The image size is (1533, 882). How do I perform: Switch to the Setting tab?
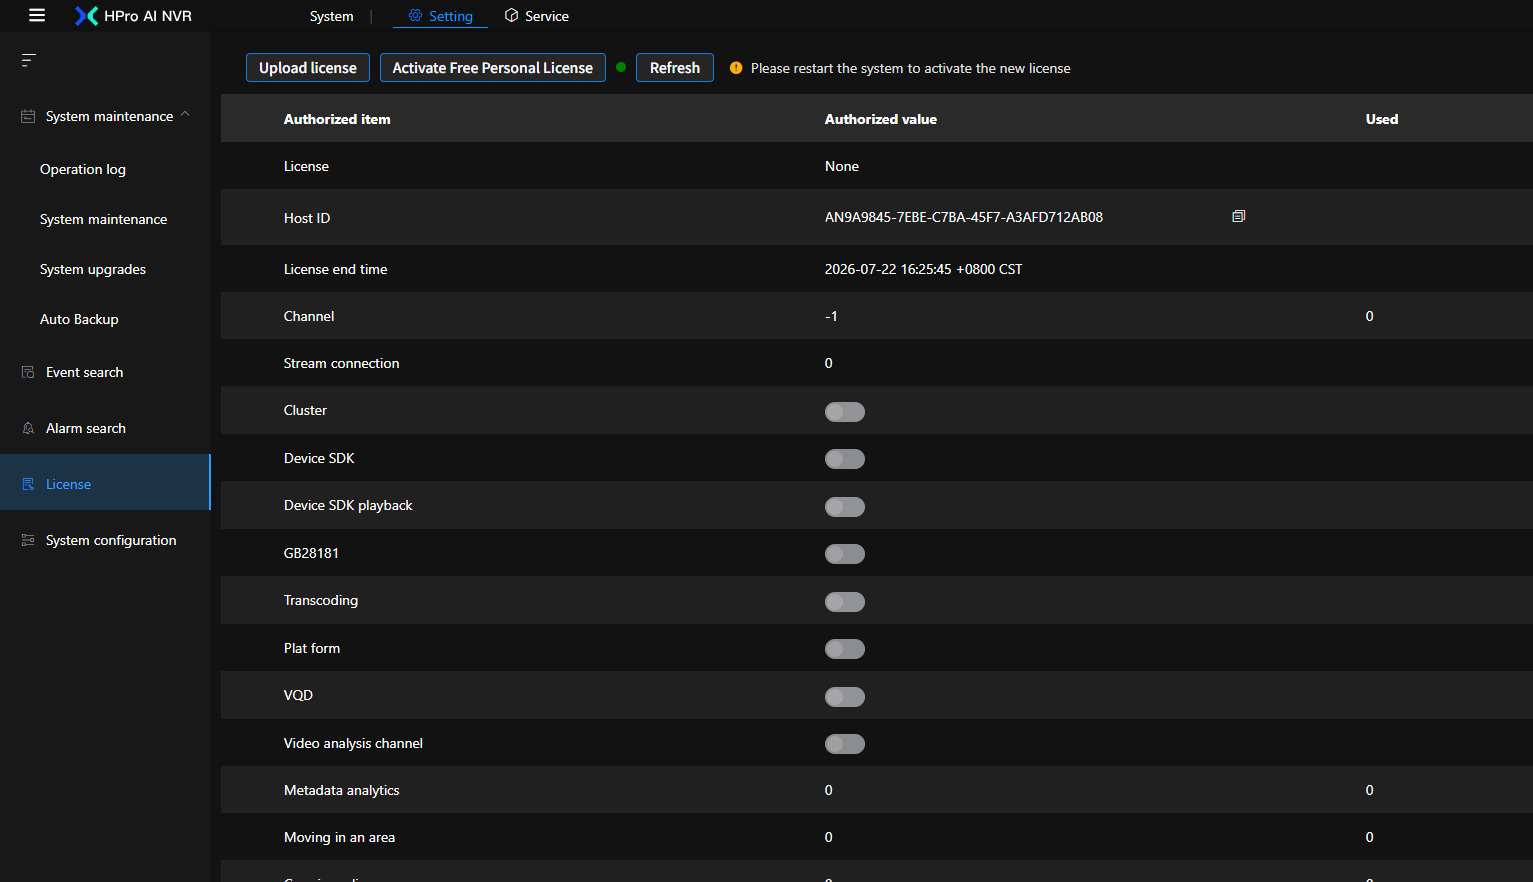[x=440, y=16]
